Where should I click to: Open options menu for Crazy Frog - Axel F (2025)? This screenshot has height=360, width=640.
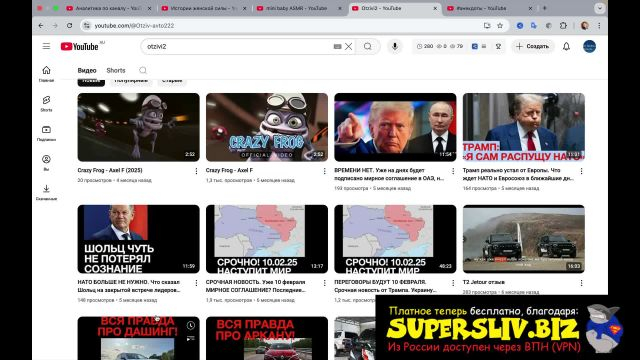[196, 171]
